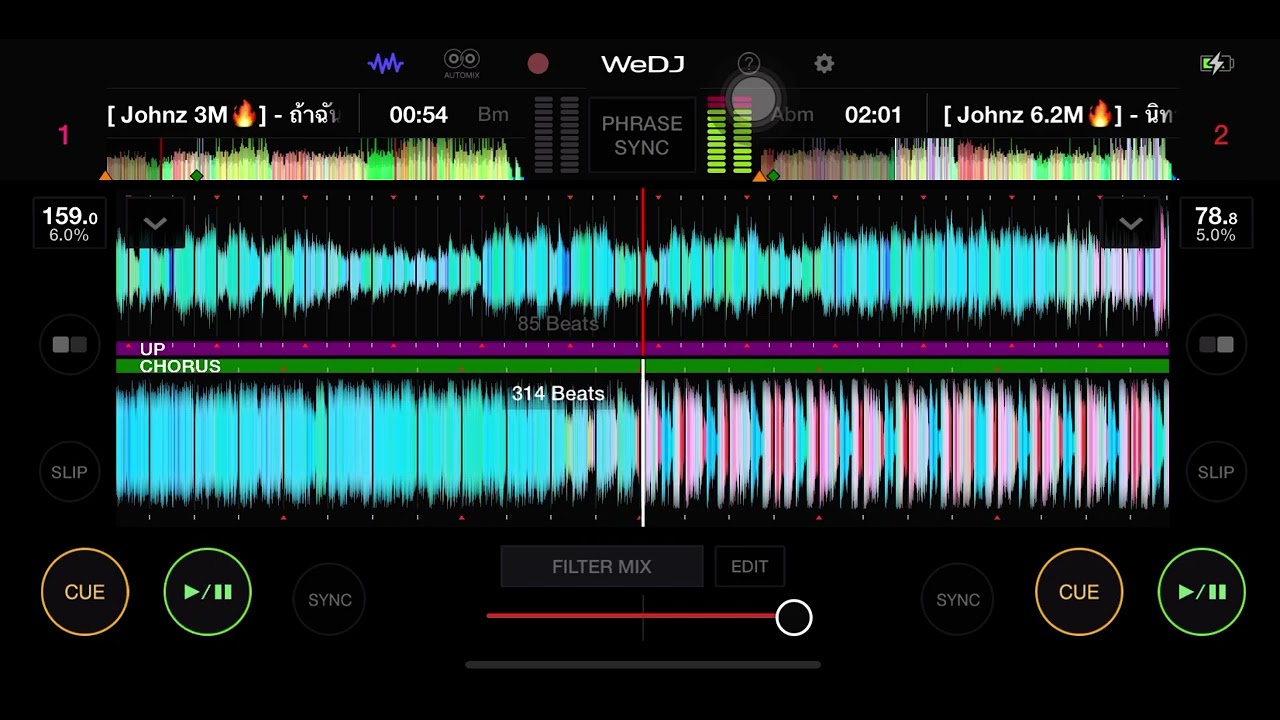The width and height of the screenshot is (1280, 720).
Task: Select deck number 1 label
Action: point(64,135)
